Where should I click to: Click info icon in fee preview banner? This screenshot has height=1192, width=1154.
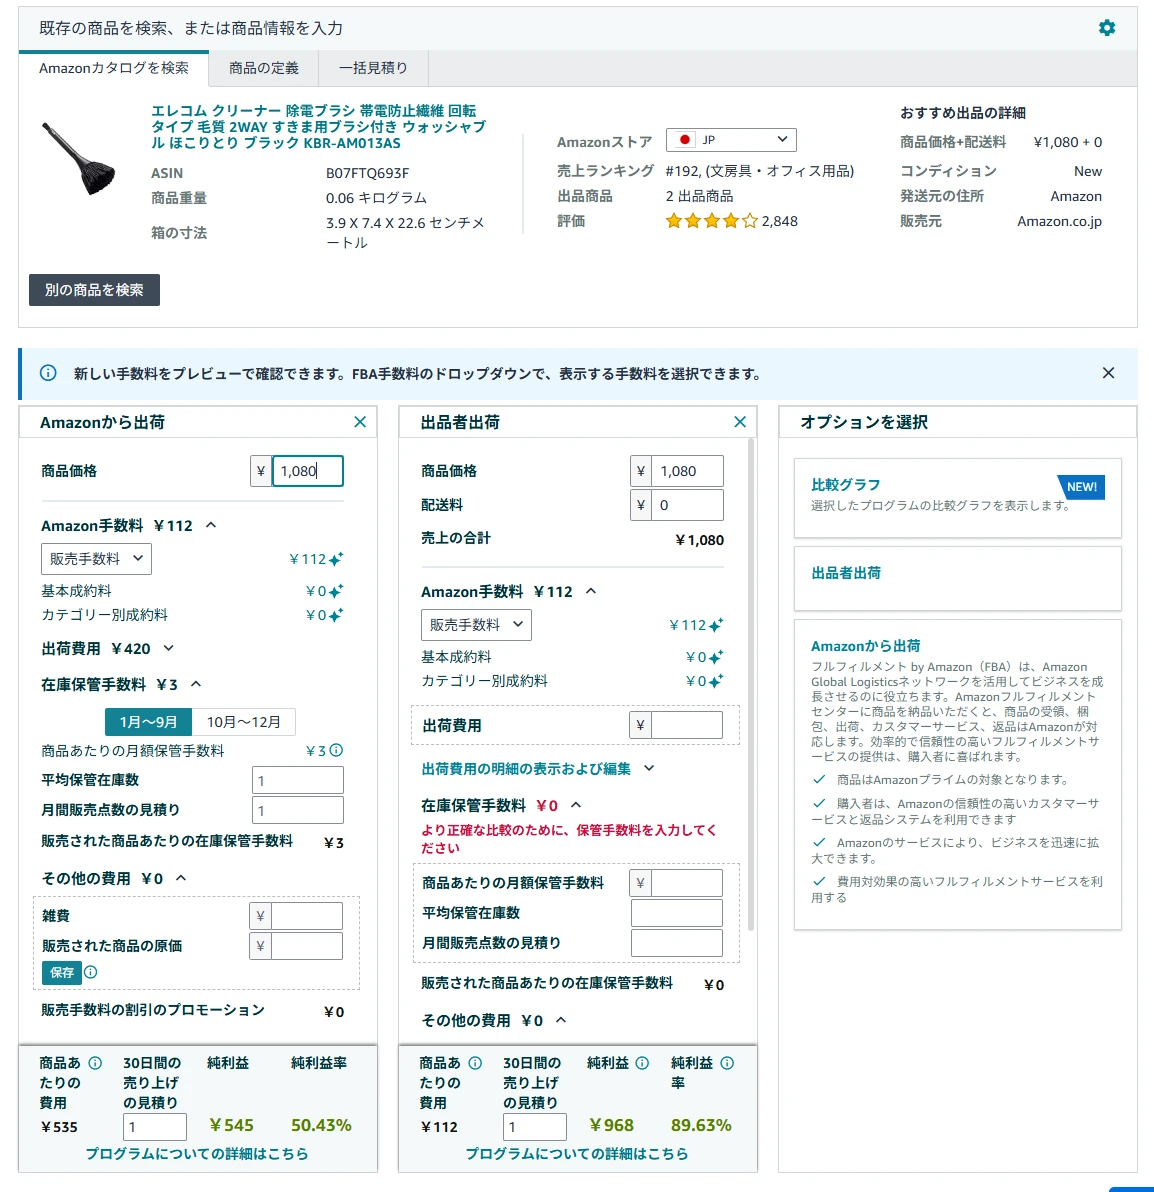(x=48, y=373)
